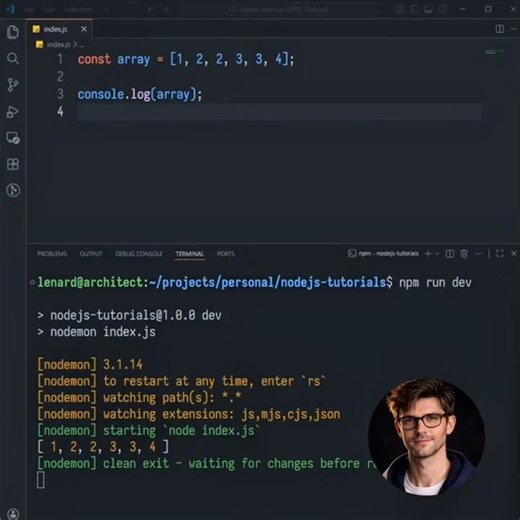Viewport: 520px width, 520px height.
Task: Select the index.js editor tab
Action: point(59,29)
